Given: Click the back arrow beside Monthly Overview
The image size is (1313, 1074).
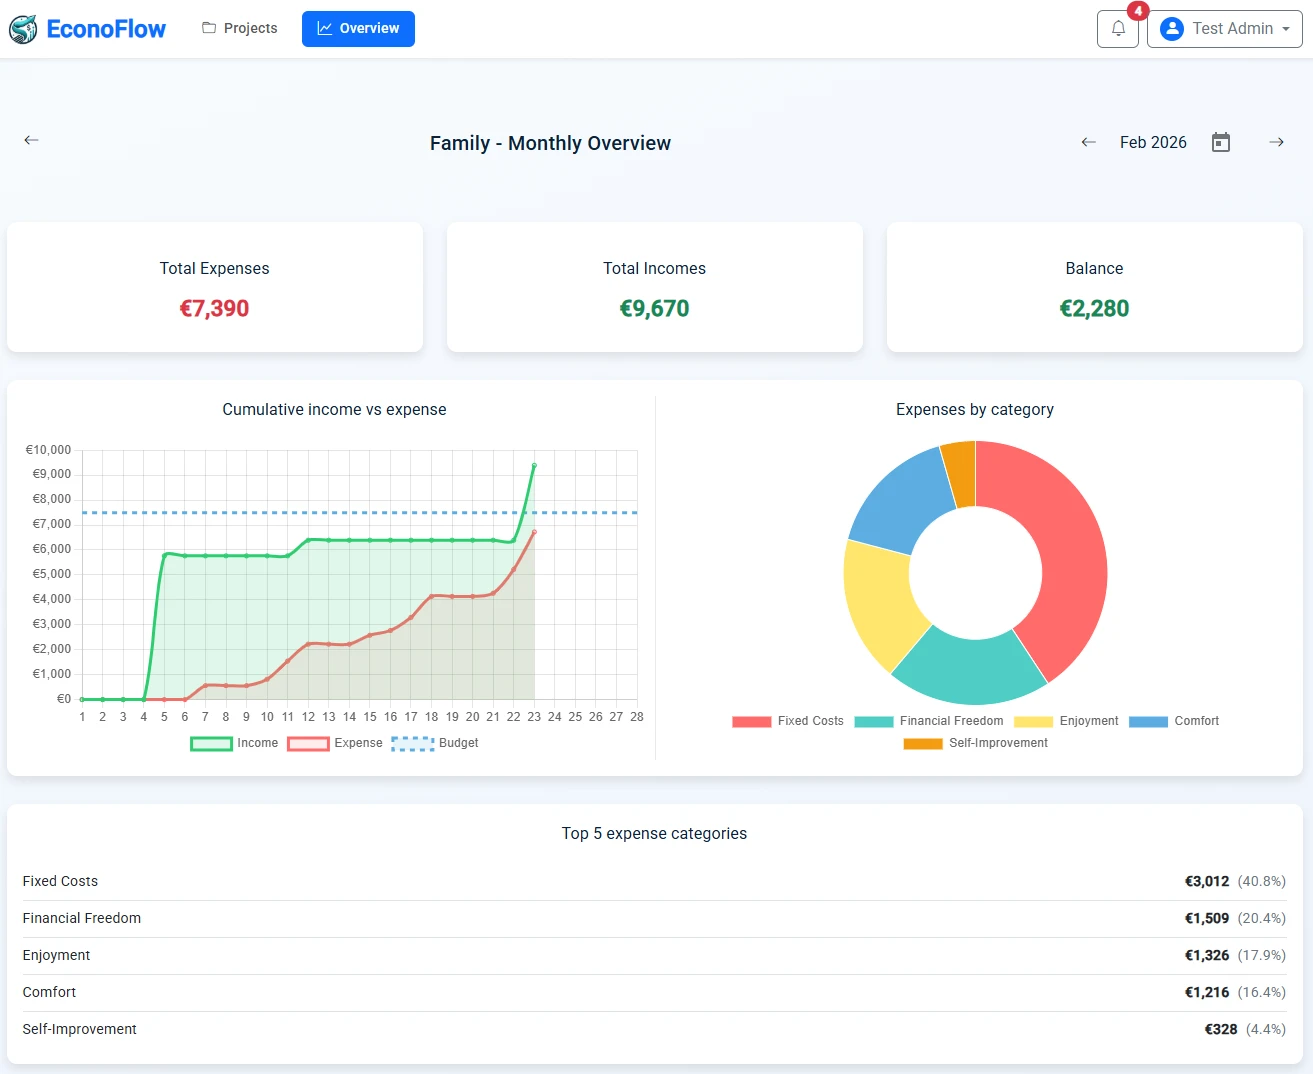Looking at the screenshot, I should (x=31, y=140).
